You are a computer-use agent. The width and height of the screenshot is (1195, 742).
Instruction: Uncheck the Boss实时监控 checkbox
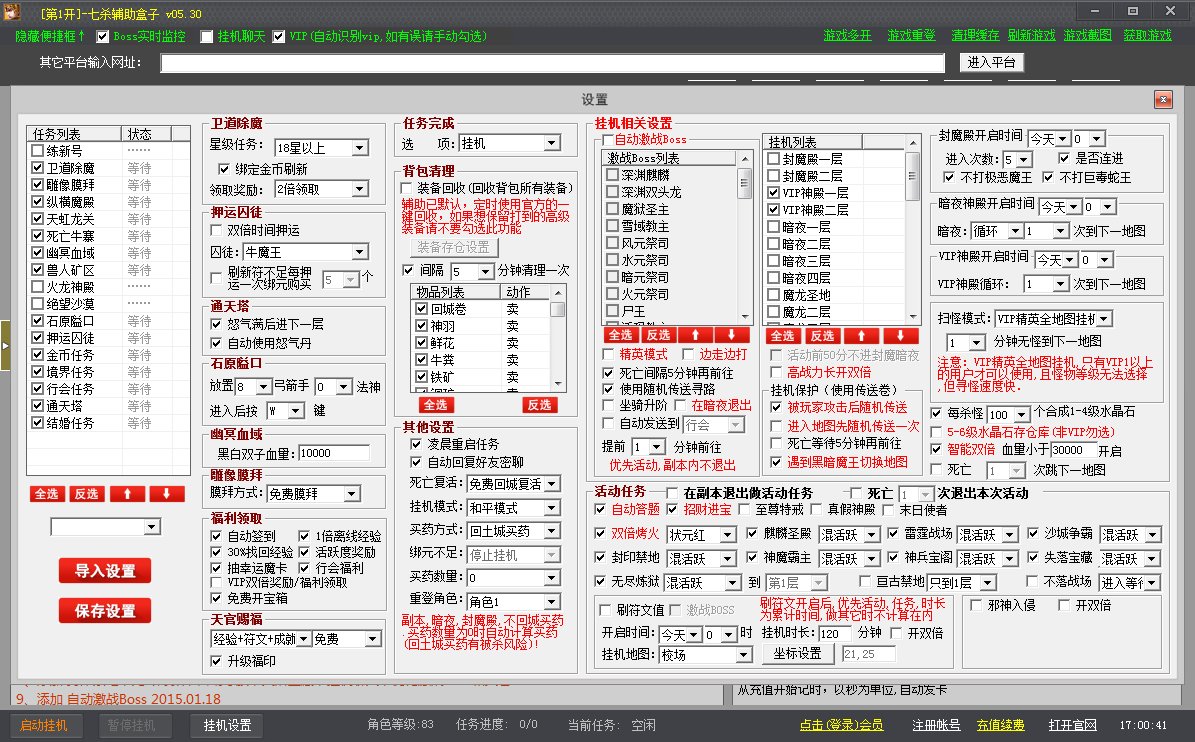pyautogui.click(x=103, y=34)
